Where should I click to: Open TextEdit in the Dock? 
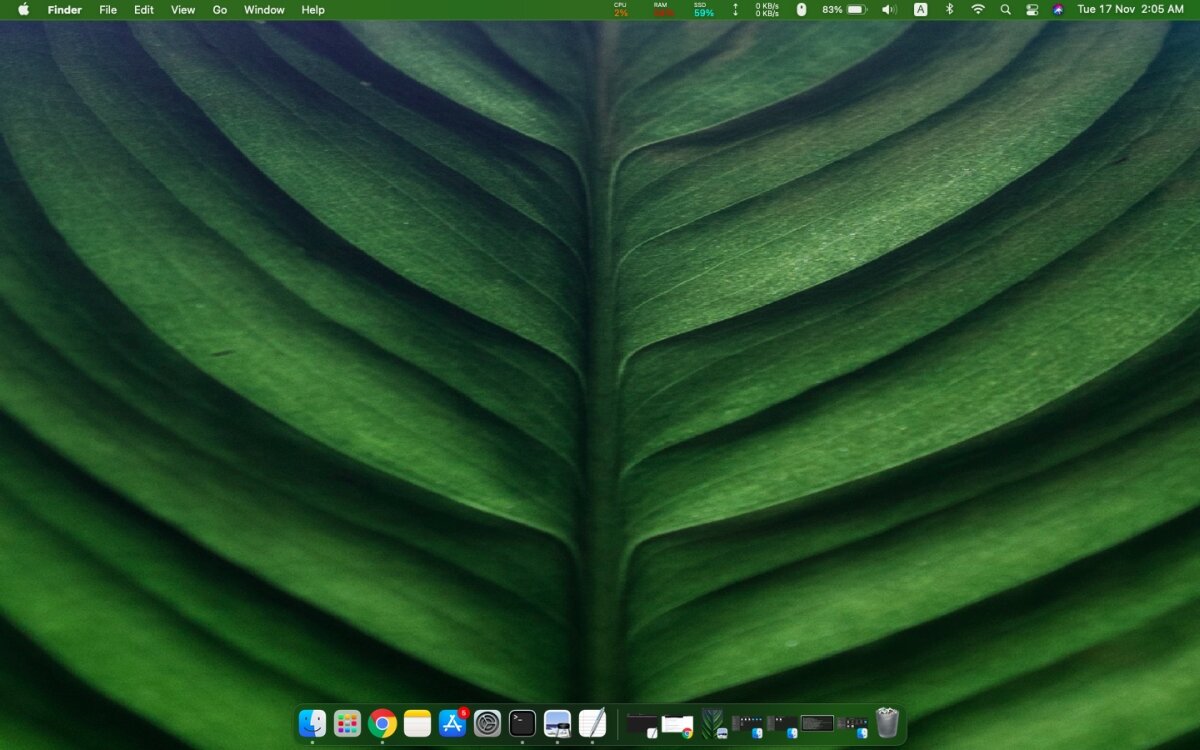[592, 723]
